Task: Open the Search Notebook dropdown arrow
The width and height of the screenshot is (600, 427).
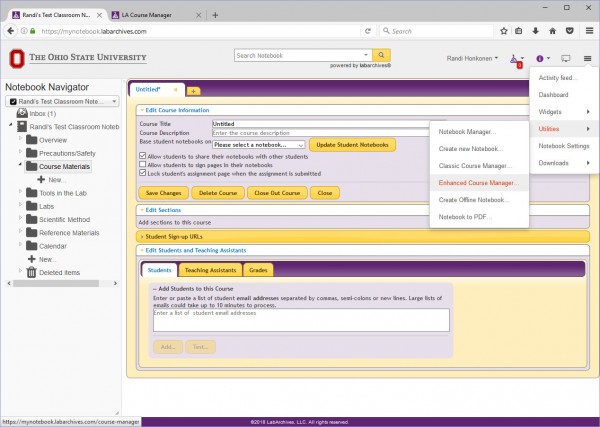Action: pos(366,55)
